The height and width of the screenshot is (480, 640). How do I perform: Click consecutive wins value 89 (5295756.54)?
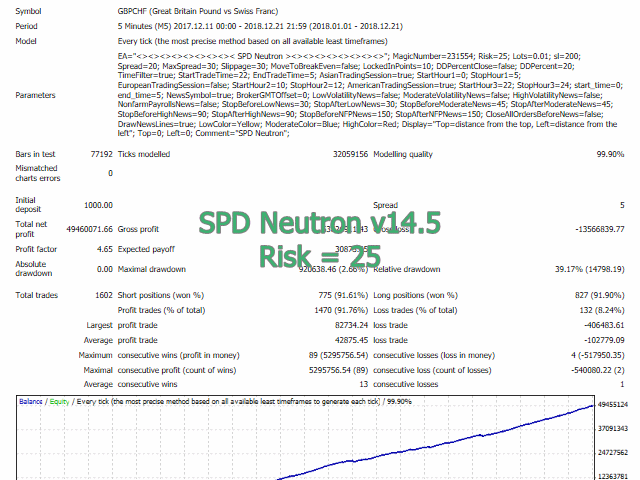pos(338,356)
